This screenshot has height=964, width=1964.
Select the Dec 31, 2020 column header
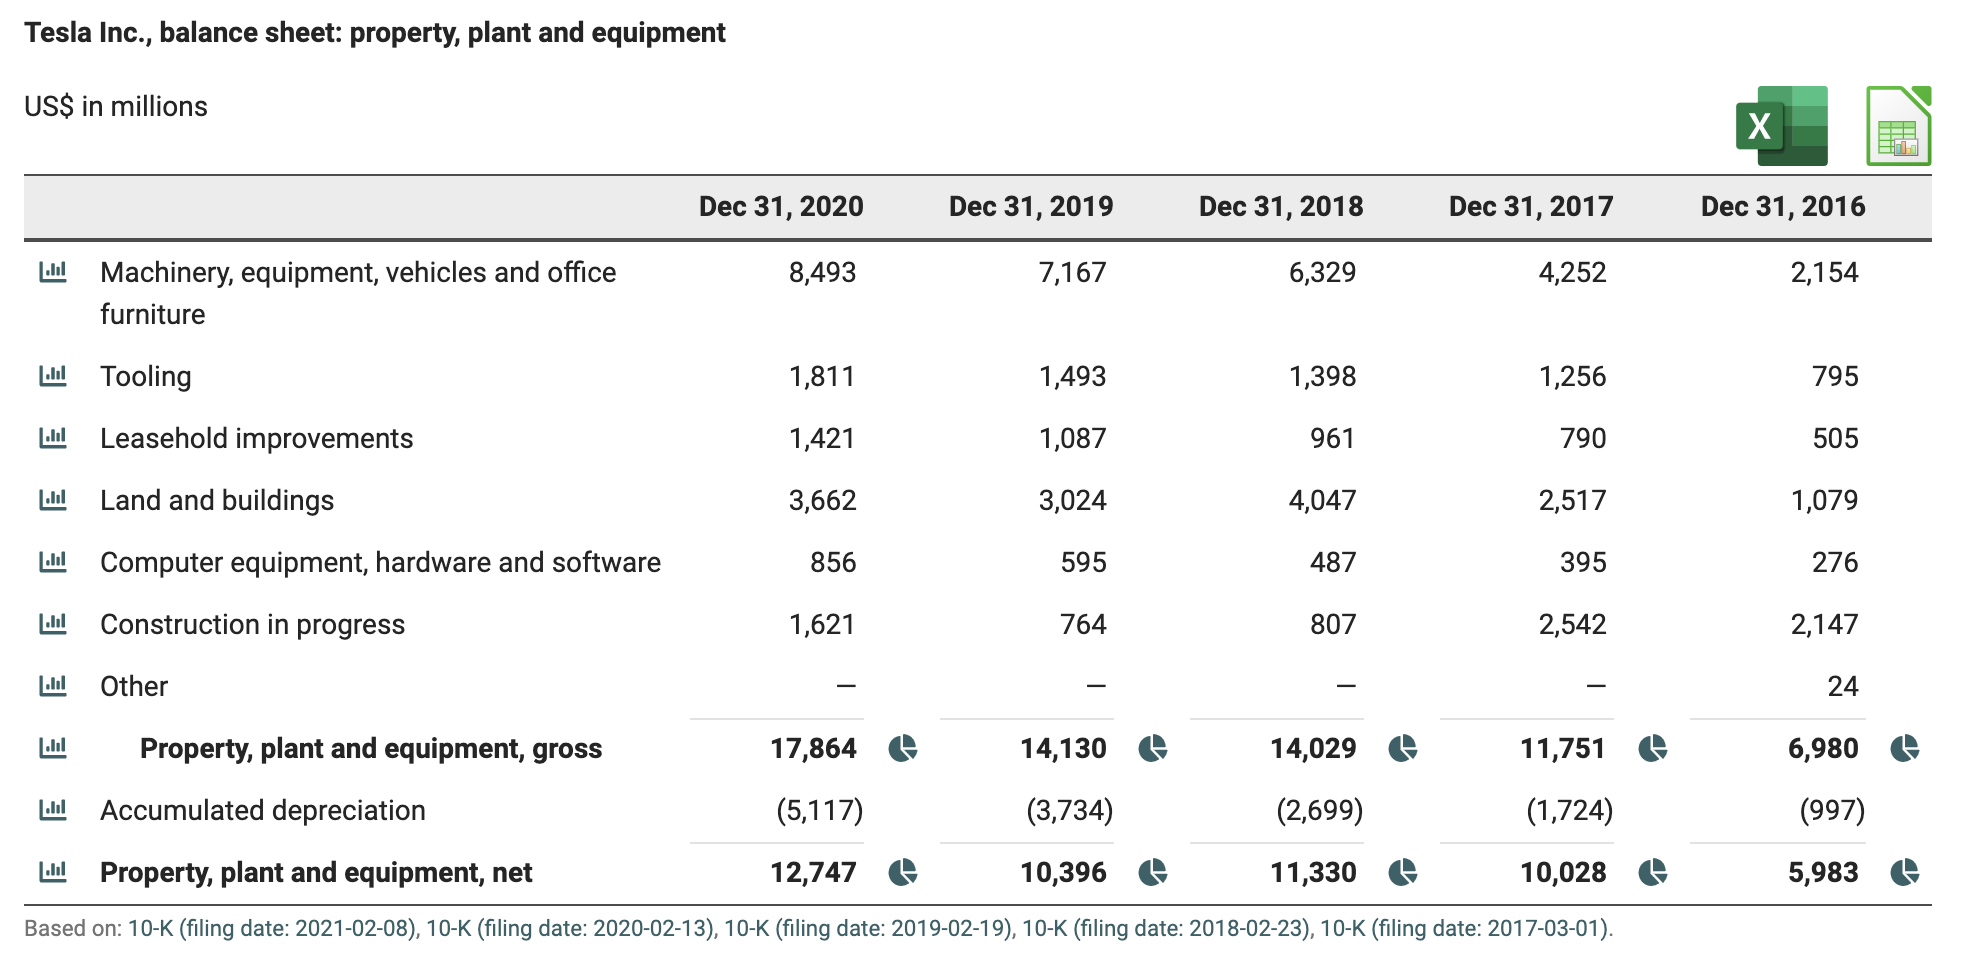tap(781, 206)
